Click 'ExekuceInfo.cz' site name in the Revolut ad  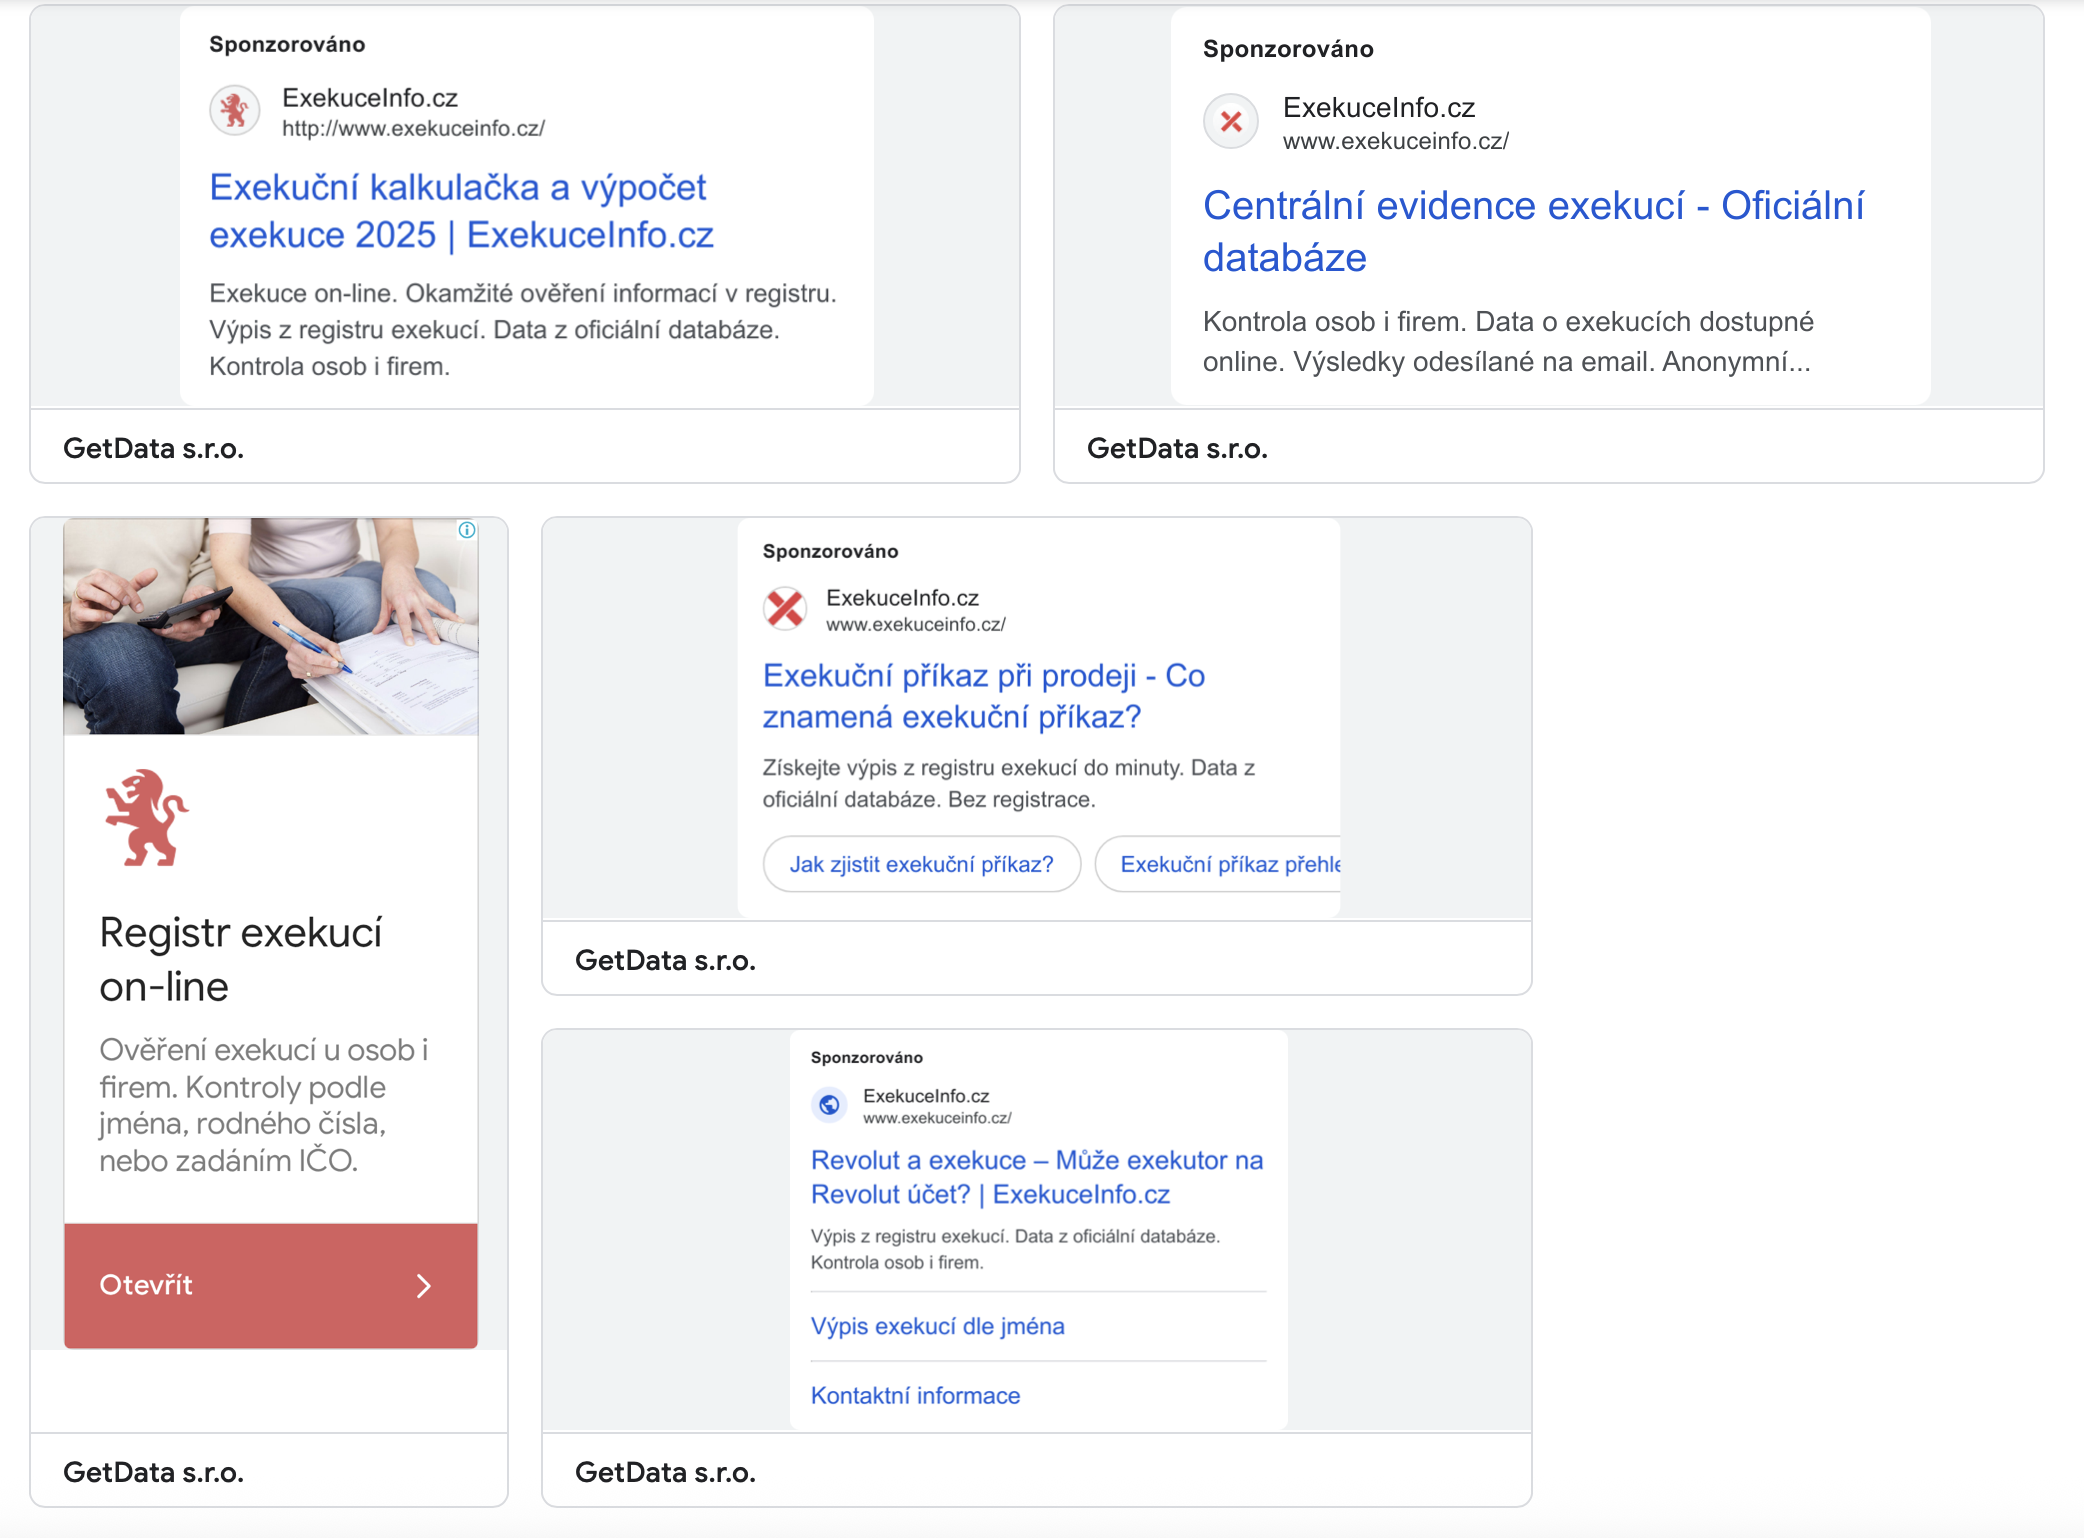point(926,1096)
